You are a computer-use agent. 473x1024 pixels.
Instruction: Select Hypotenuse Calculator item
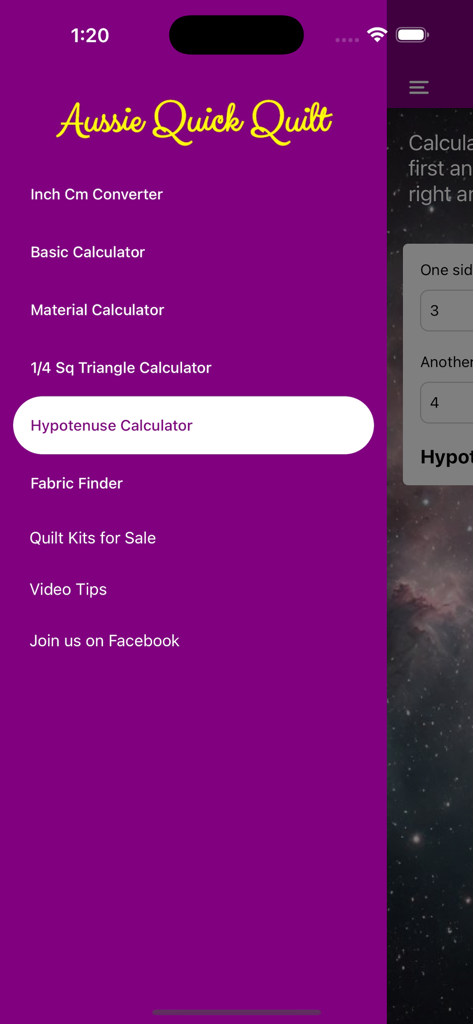pyautogui.click(x=193, y=425)
